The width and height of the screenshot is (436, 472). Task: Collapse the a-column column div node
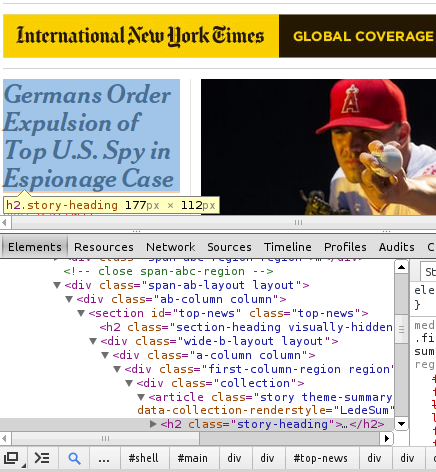105,355
